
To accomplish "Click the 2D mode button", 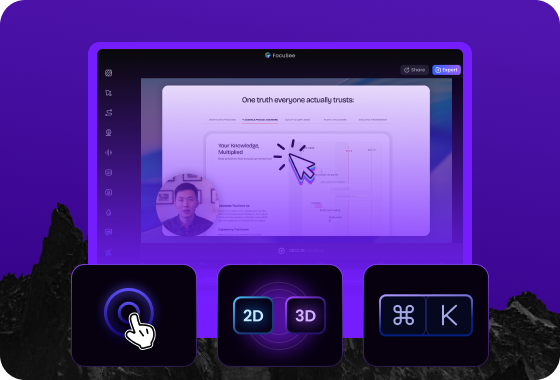I will [x=253, y=315].
